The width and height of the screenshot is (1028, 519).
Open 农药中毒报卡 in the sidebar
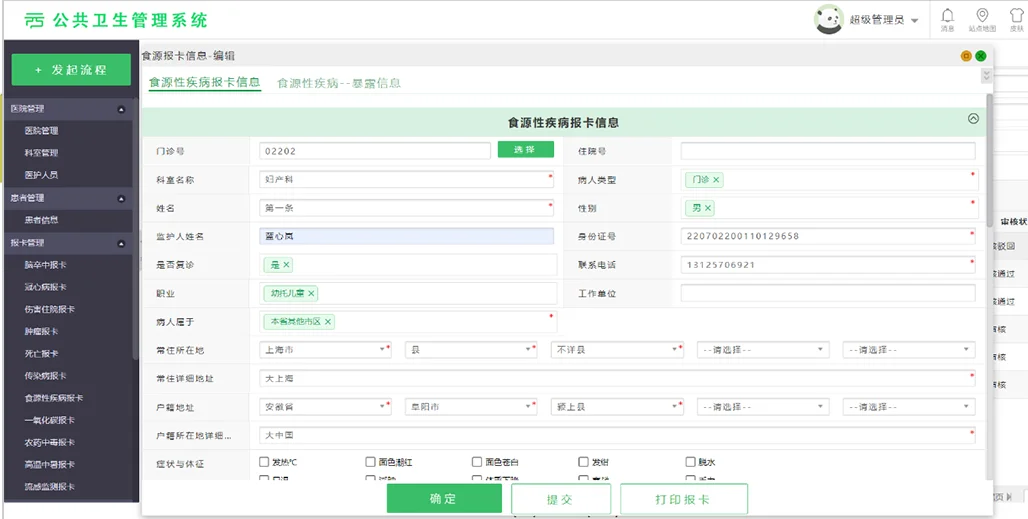point(49,442)
